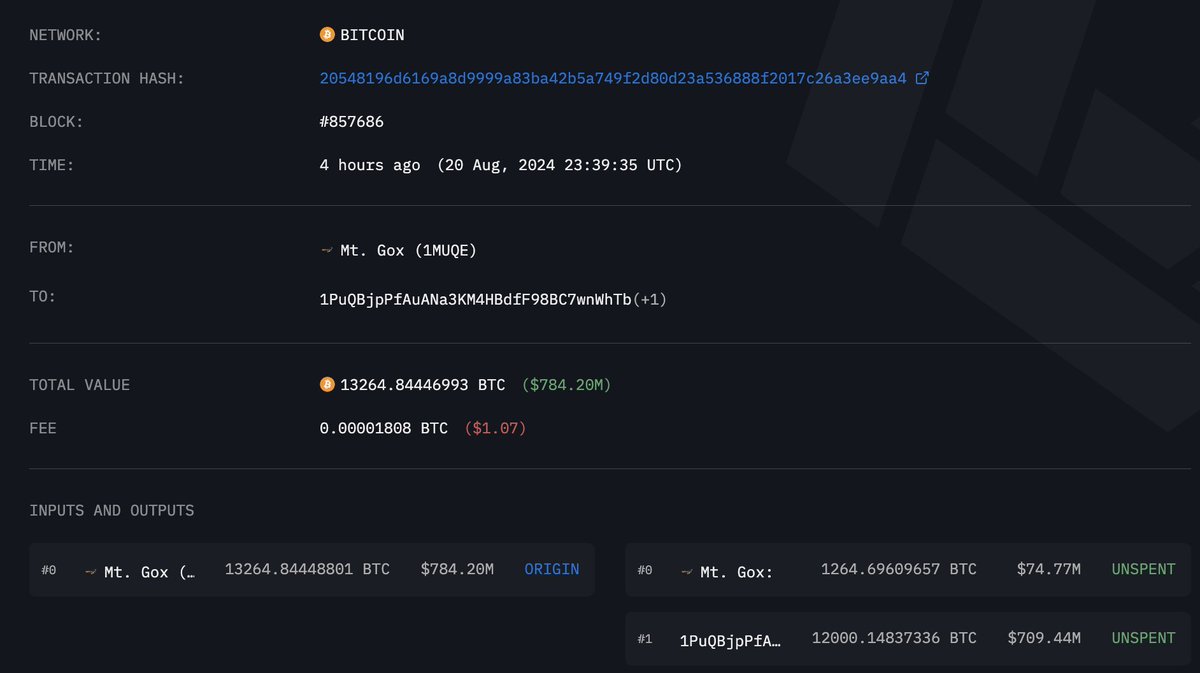Viewport: 1200px width, 673px height.
Task: Select timestamp (20 Aug, 2024 23:39:35 UTC)
Action: [560, 165]
